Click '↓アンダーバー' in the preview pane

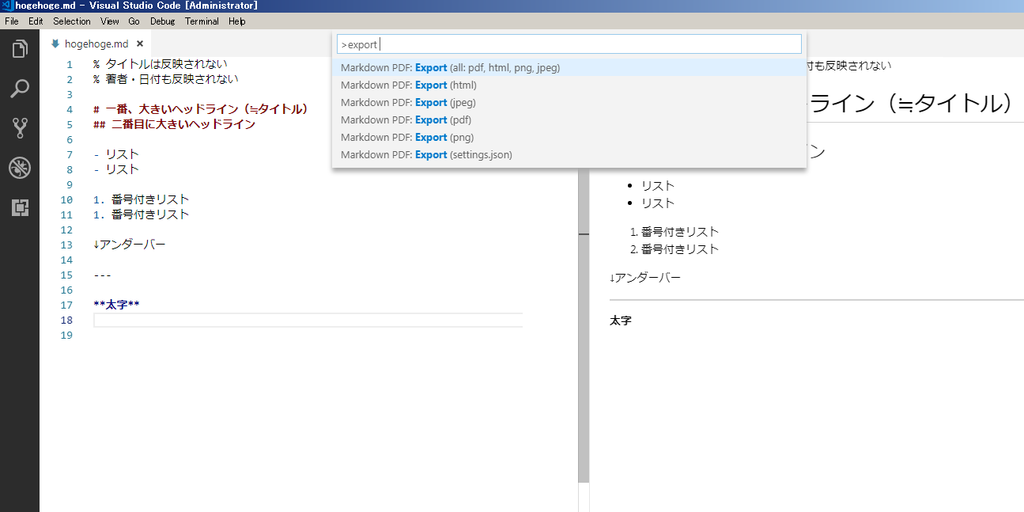(x=645, y=278)
